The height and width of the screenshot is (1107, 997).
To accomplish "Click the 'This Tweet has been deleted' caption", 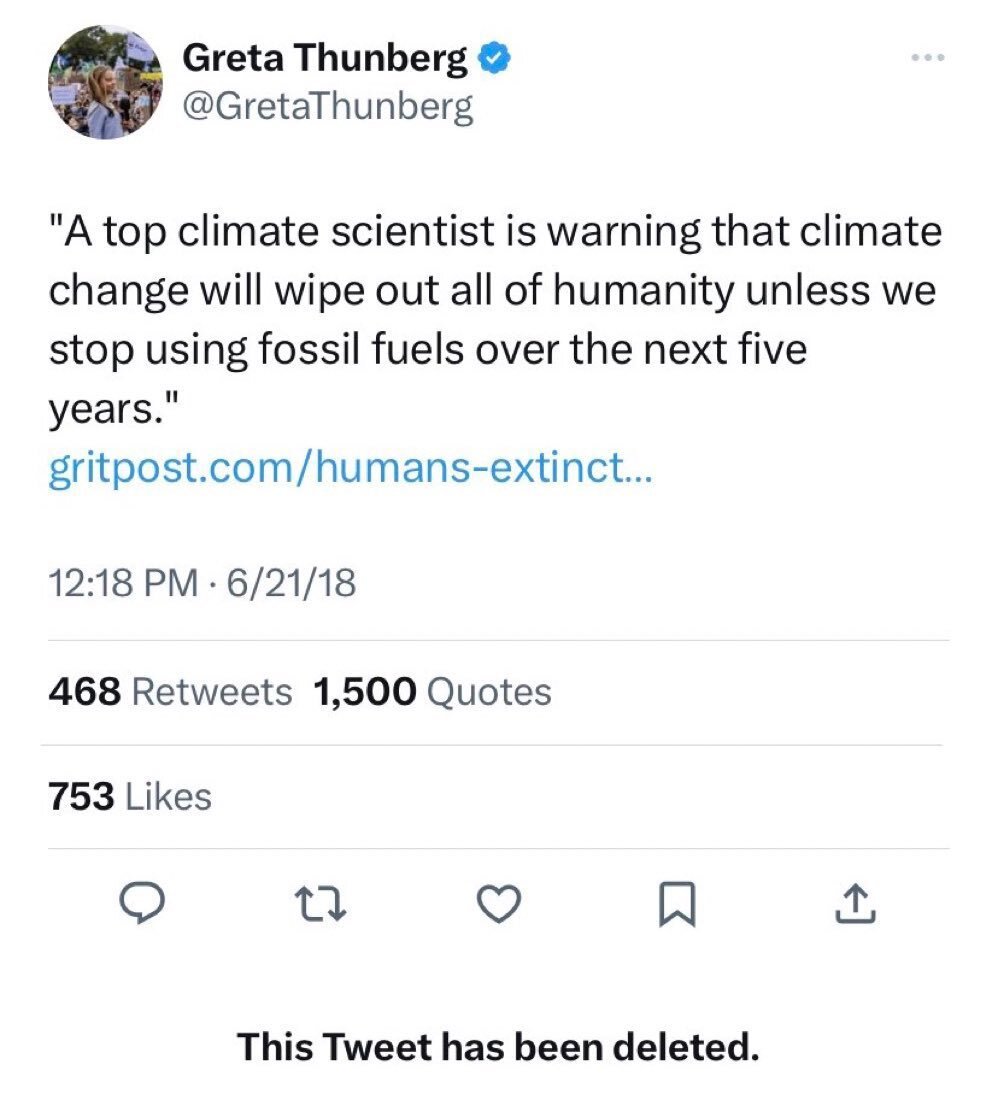I will point(498,1046).
